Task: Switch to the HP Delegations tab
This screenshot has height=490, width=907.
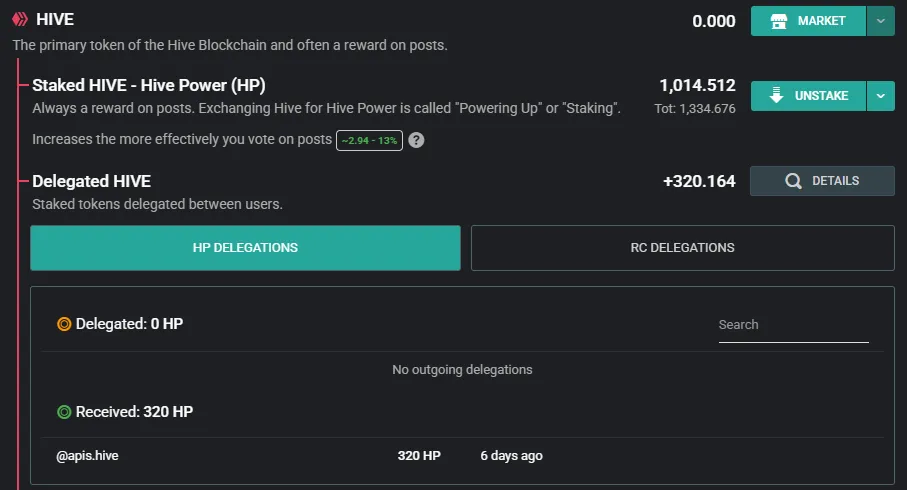Action: [x=245, y=248]
